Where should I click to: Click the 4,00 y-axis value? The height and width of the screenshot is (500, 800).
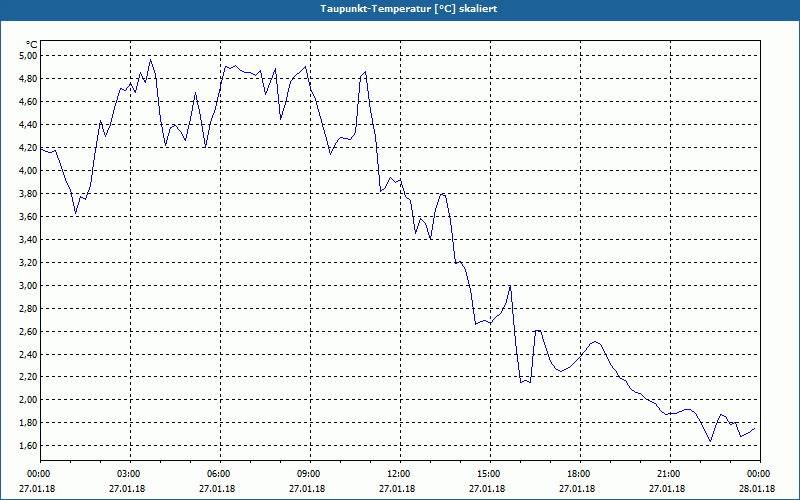click(29, 170)
